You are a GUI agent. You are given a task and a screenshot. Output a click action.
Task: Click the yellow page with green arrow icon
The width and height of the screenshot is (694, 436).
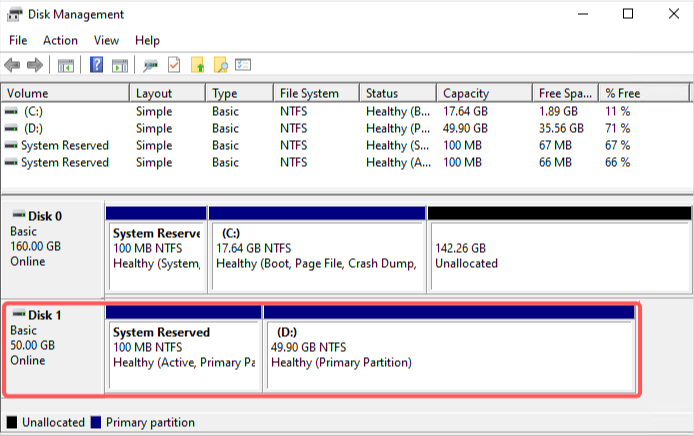pos(197,65)
